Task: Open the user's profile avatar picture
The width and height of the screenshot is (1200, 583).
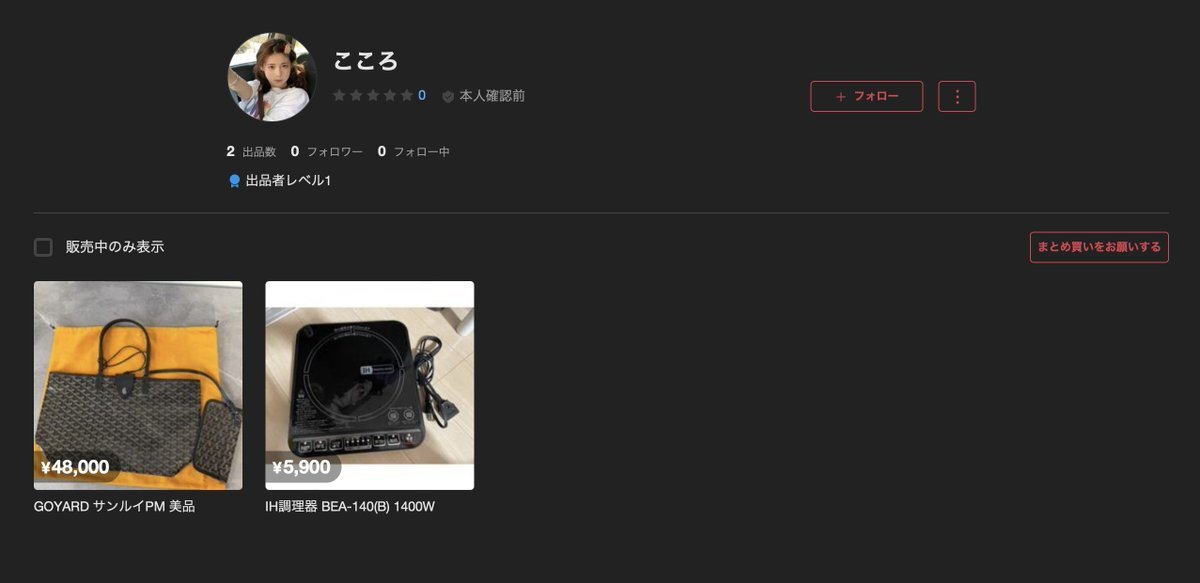Action: (272, 77)
